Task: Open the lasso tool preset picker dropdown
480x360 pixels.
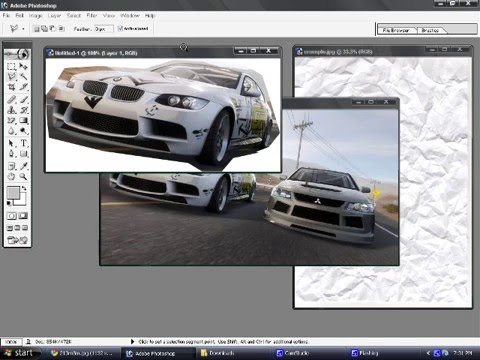Action: tap(23, 29)
